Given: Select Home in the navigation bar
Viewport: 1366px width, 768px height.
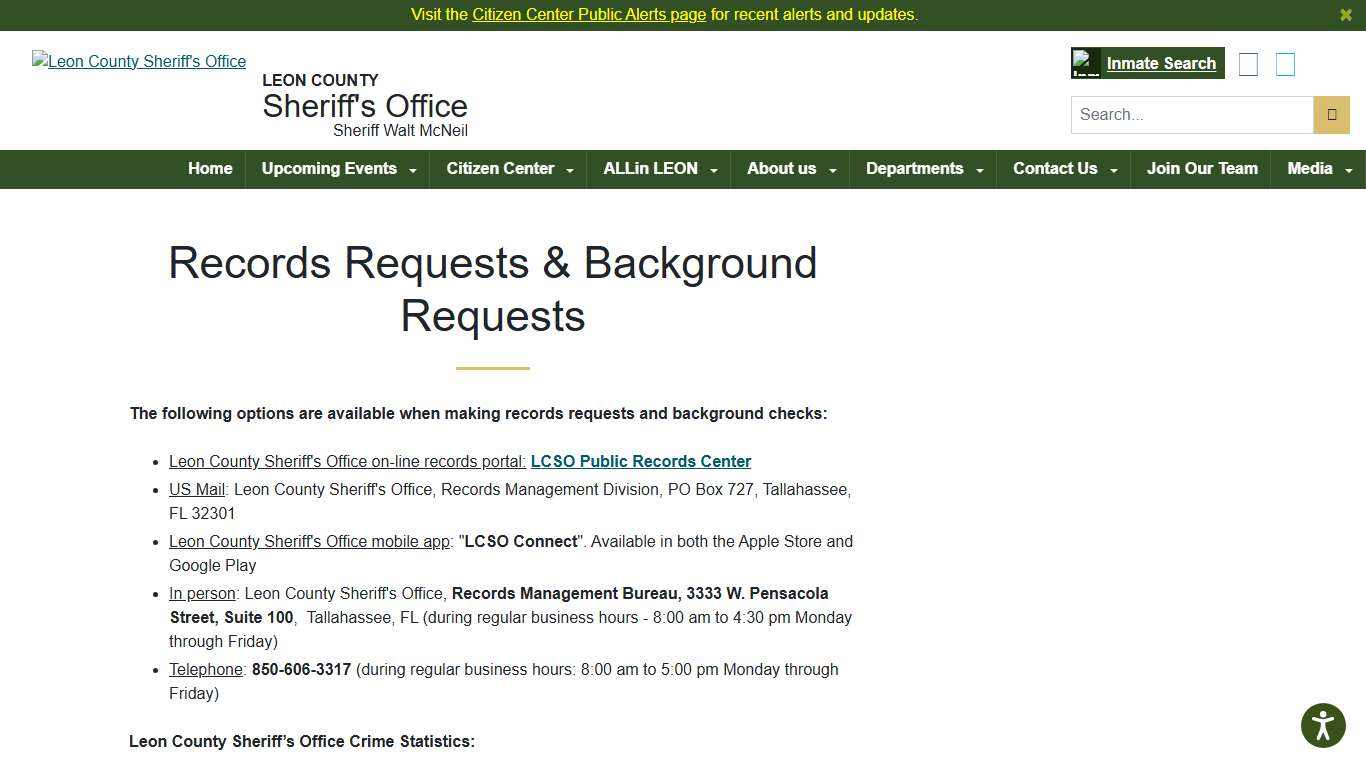Looking at the screenshot, I should tap(209, 169).
